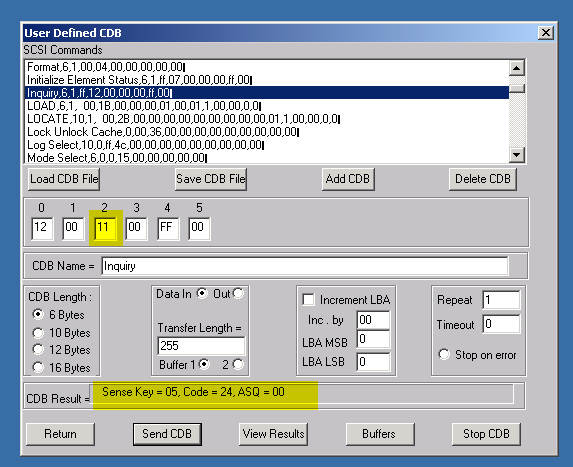Choose the Data Out radio button
Screen dimensions: 573x467
(238, 293)
